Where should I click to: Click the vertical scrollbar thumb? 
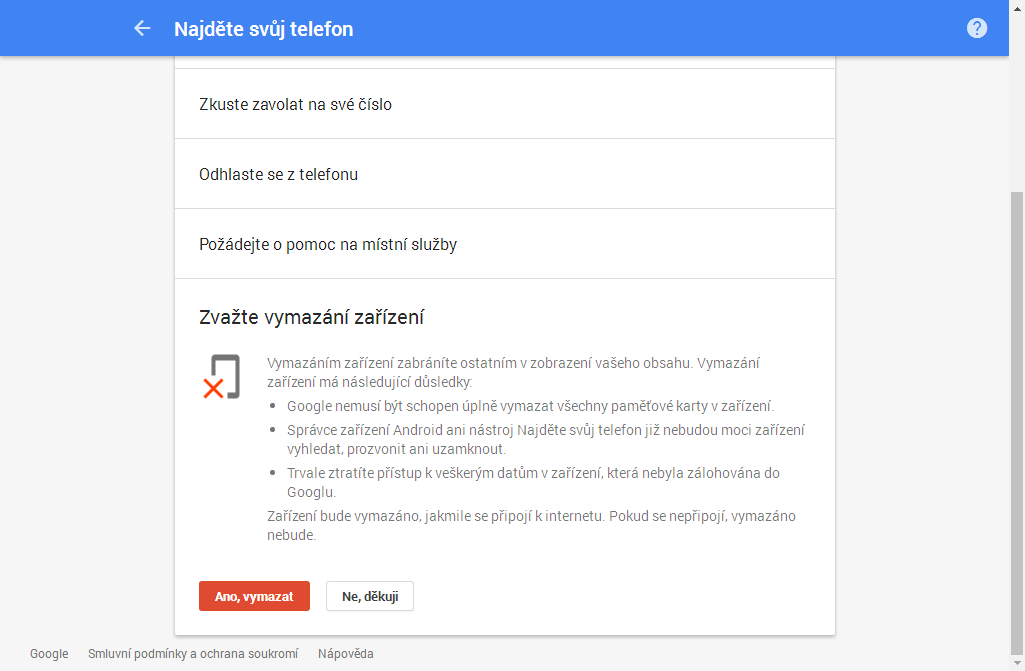pyautogui.click(x=1017, y=422)
